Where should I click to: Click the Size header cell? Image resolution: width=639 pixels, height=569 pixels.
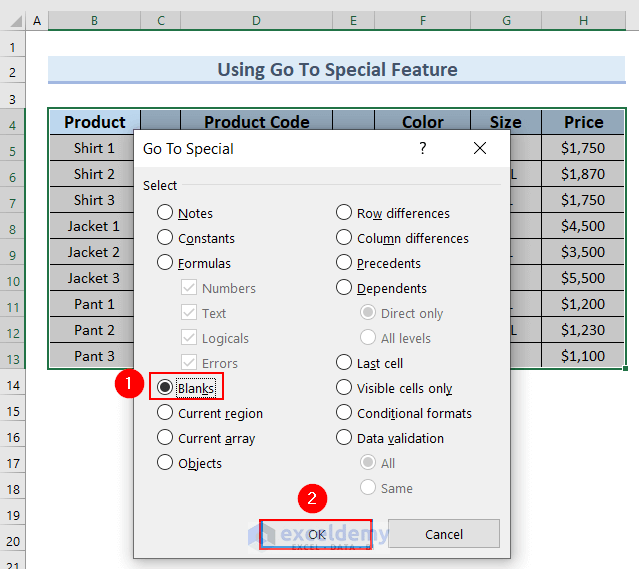[506, 122]
